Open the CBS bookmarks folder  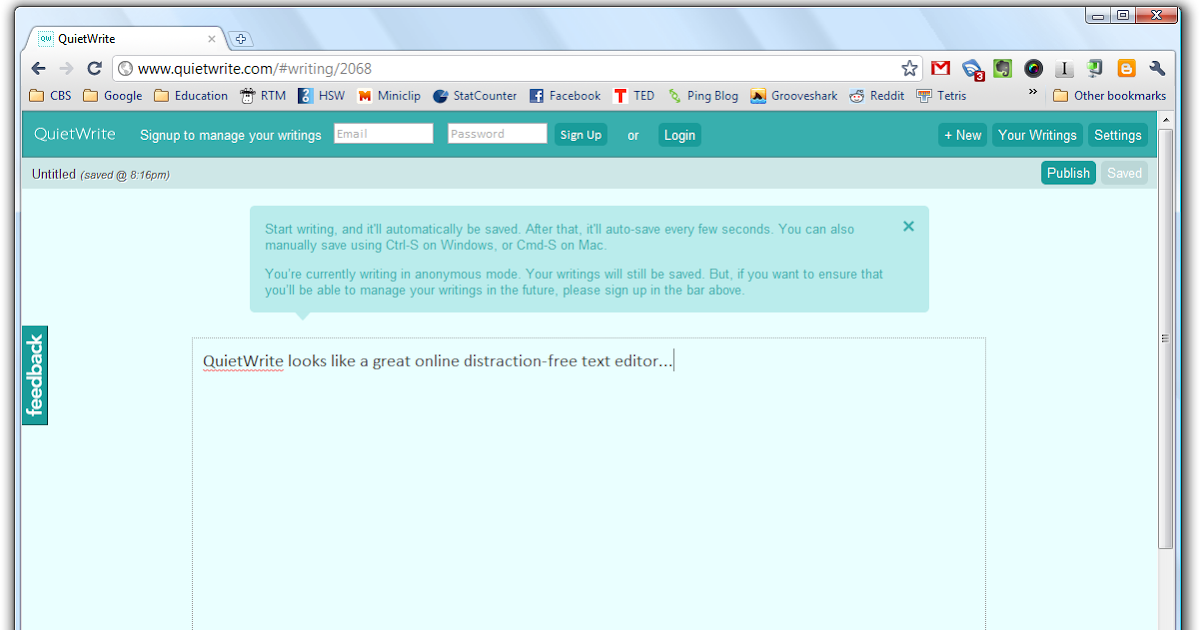(50, 96)
